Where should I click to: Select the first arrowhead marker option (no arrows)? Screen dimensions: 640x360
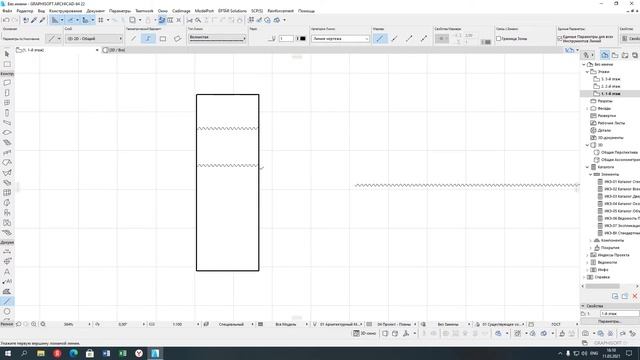[x=380, y=38]
